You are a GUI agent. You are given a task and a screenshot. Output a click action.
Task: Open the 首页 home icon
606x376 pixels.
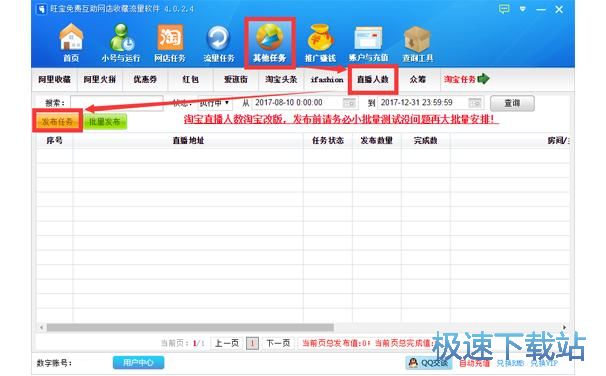point(71,43)
